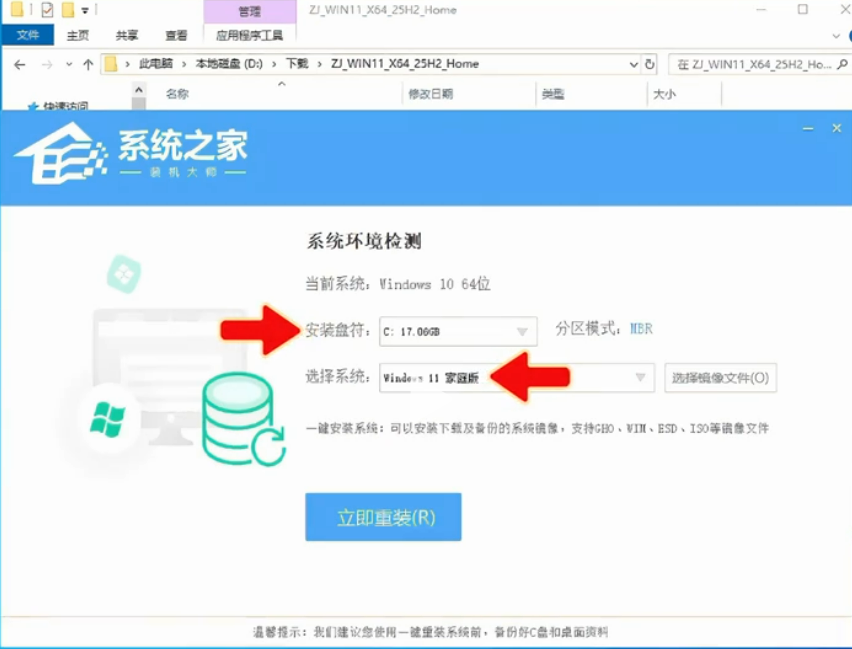
Task: Click the 立即重装(R) reinstall button
Action: coord(383,517)
